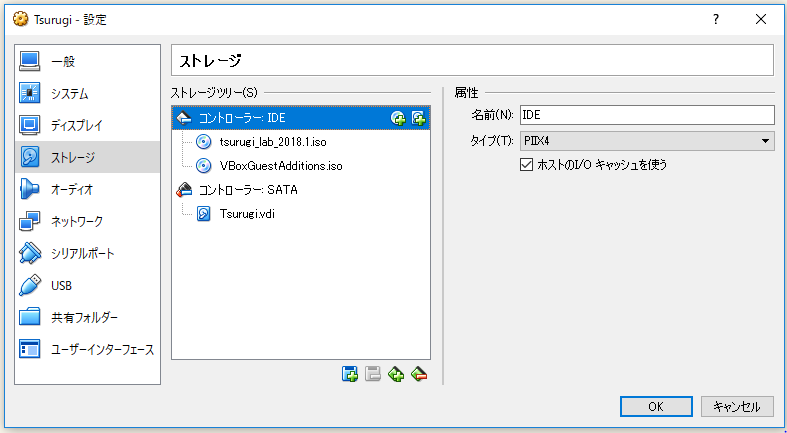The width and height of the screenshot is (787, 433).
Task: Select コントローラー: SATA tree row
Action: point(301,190)
